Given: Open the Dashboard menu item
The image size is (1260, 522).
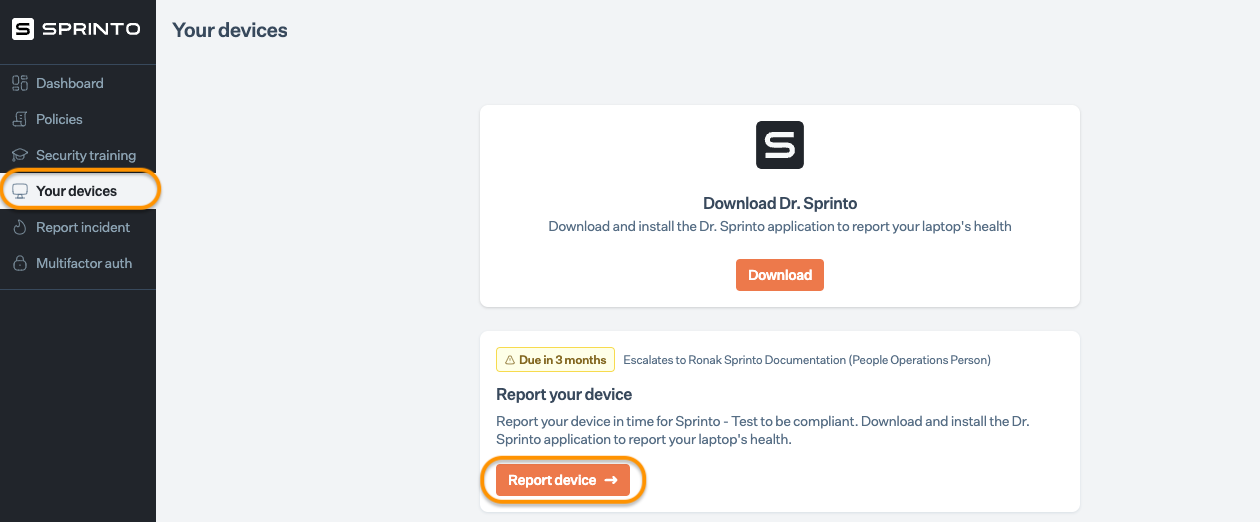Looking at the screenshot, I should (78, 83).
